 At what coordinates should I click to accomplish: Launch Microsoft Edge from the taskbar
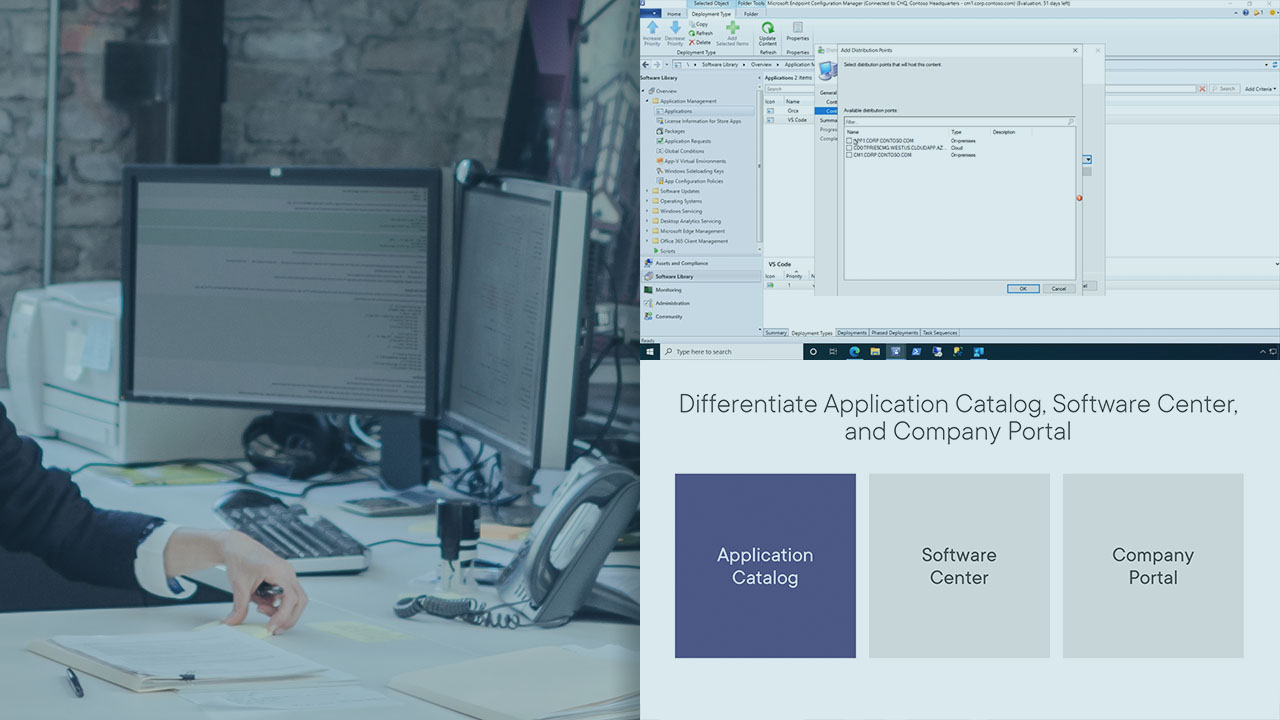(x=855, y=352)
